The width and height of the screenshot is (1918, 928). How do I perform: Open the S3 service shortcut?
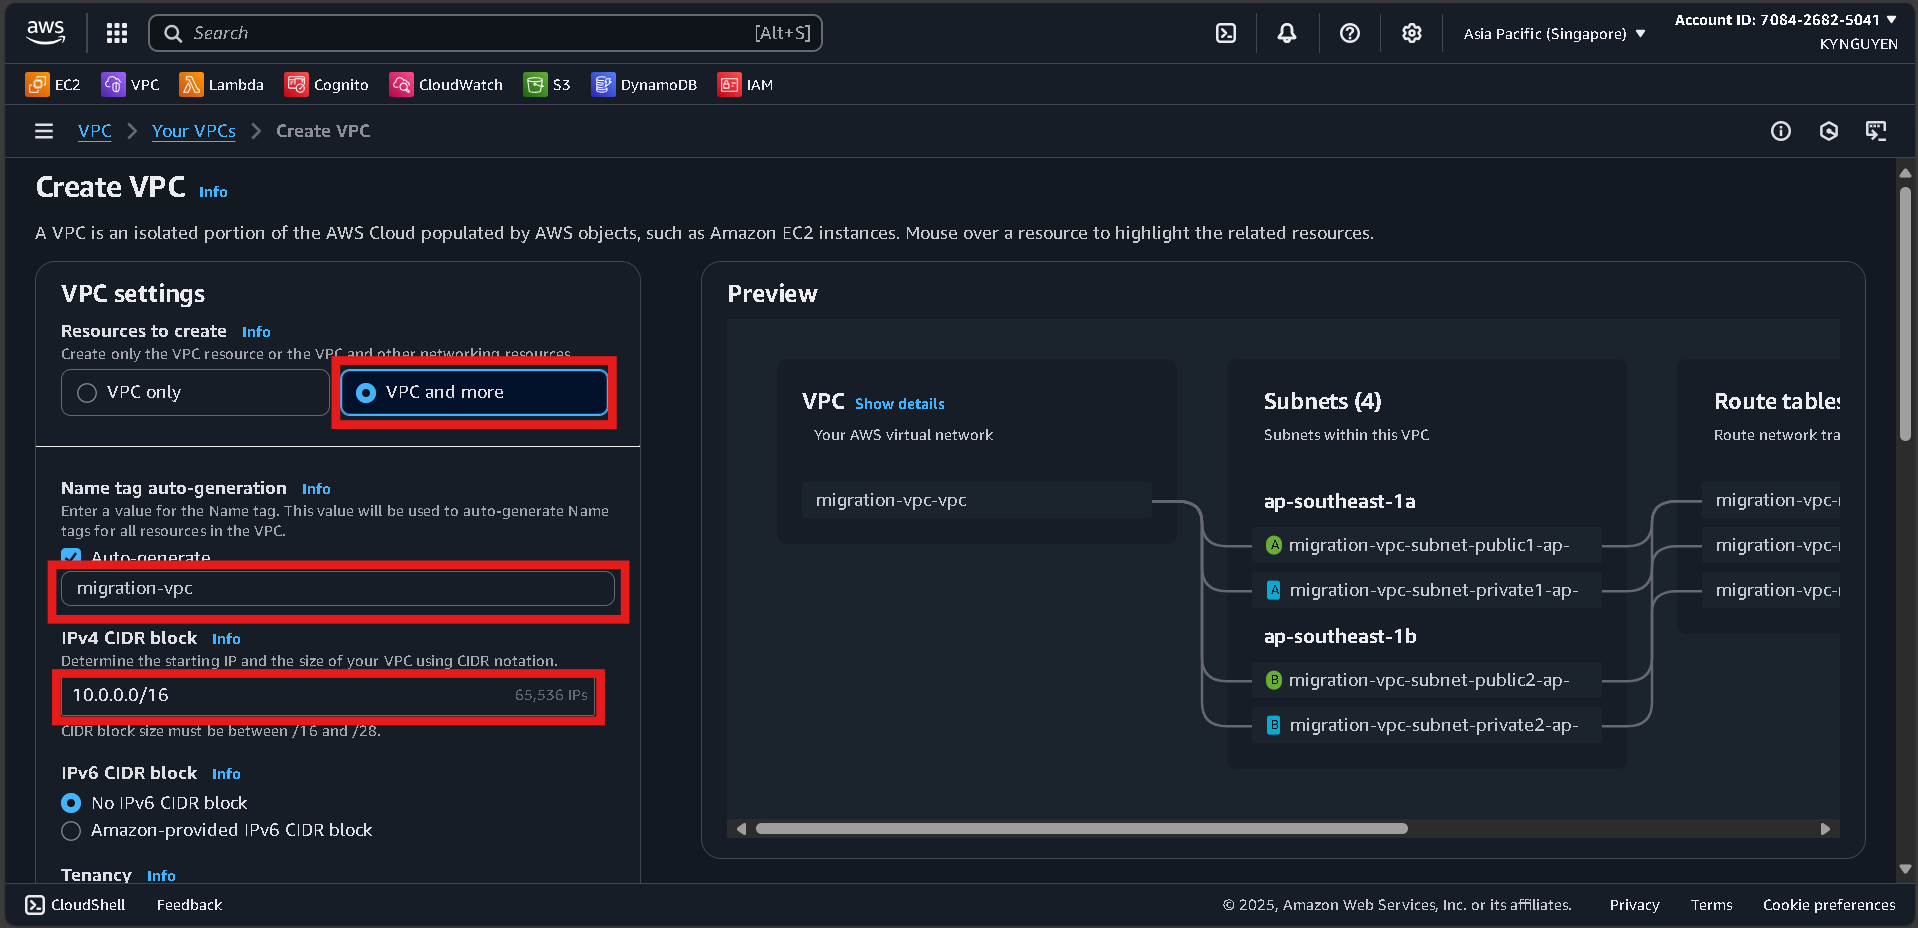(547, 84)
